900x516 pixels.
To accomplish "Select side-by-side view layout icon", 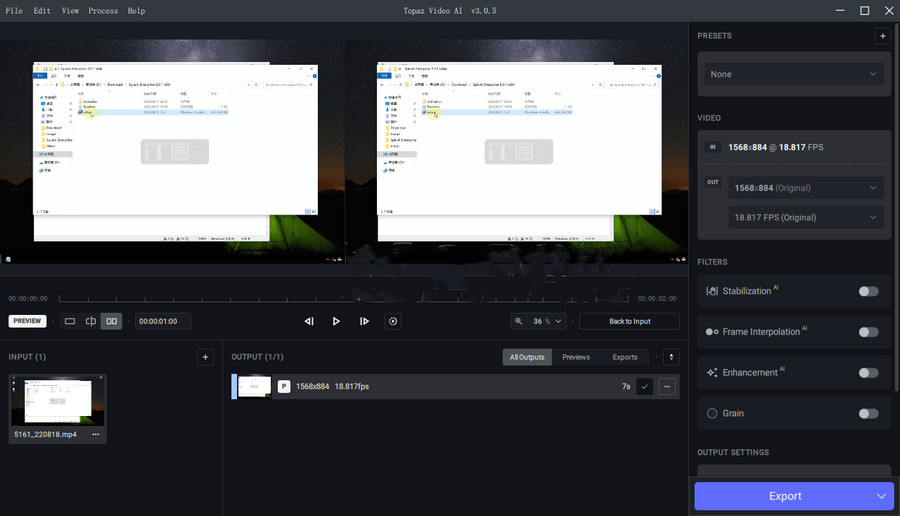I will pos(111,321).
